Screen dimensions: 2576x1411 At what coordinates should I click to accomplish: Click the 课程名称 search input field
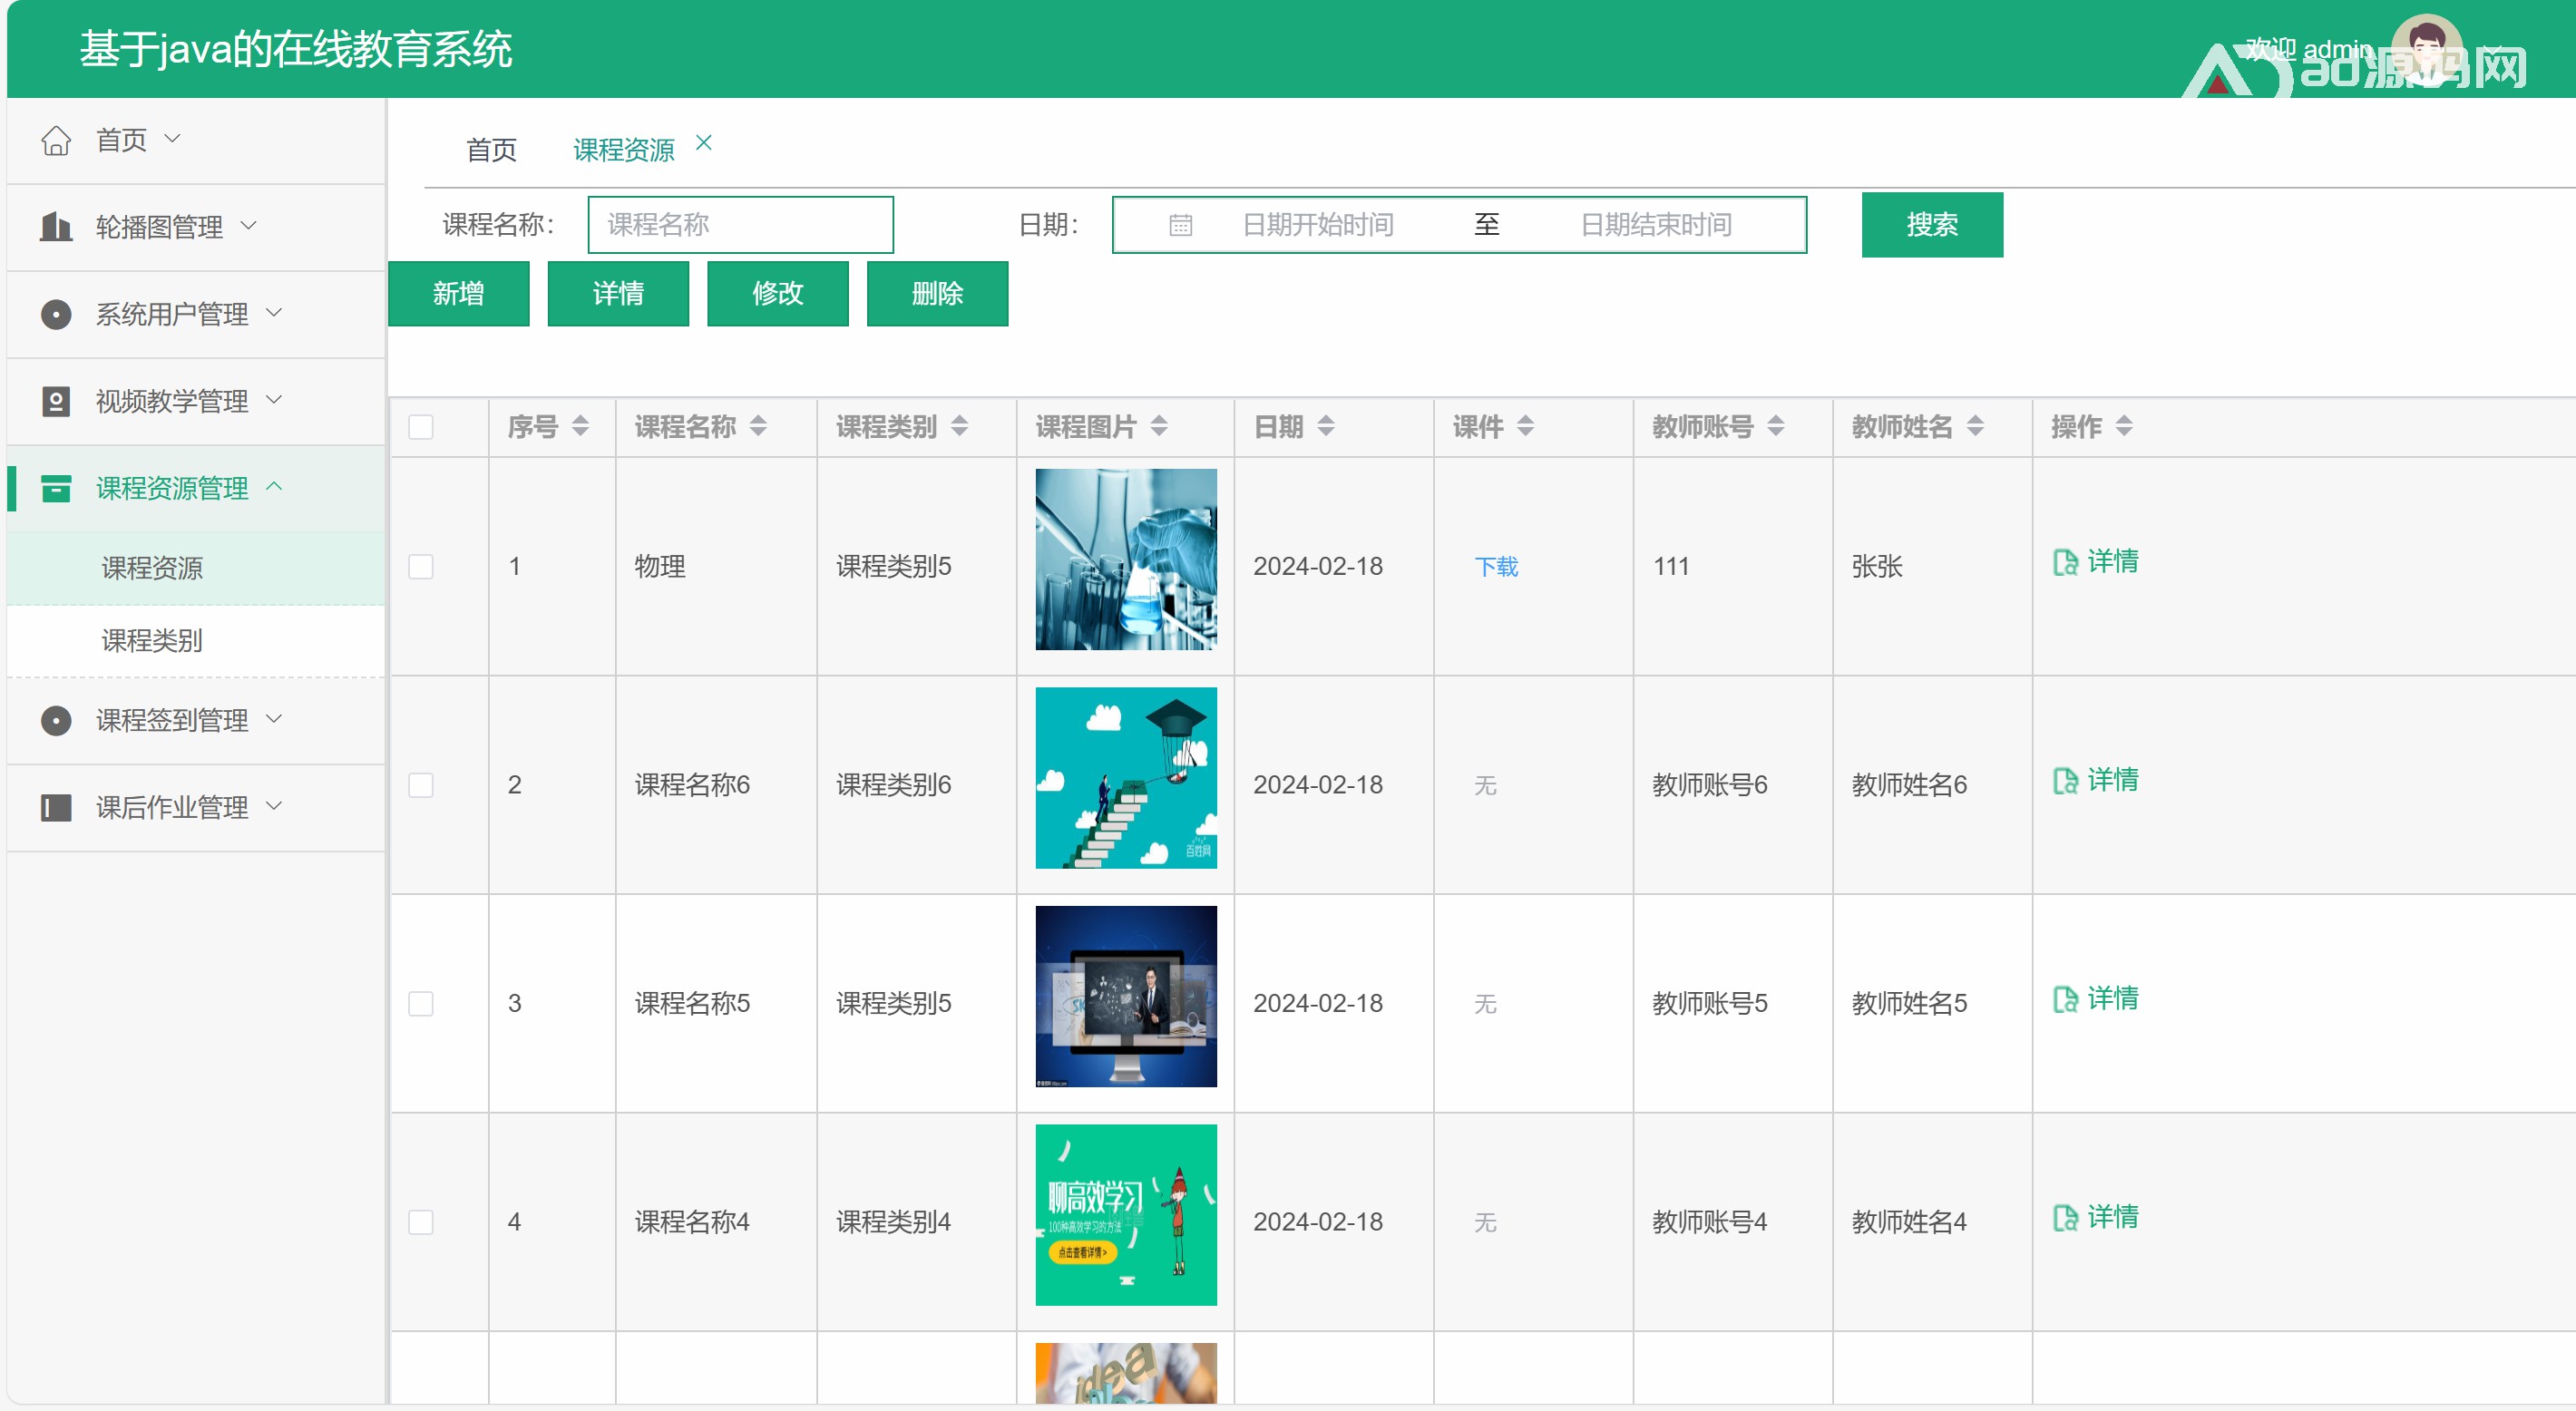point(740,225)
